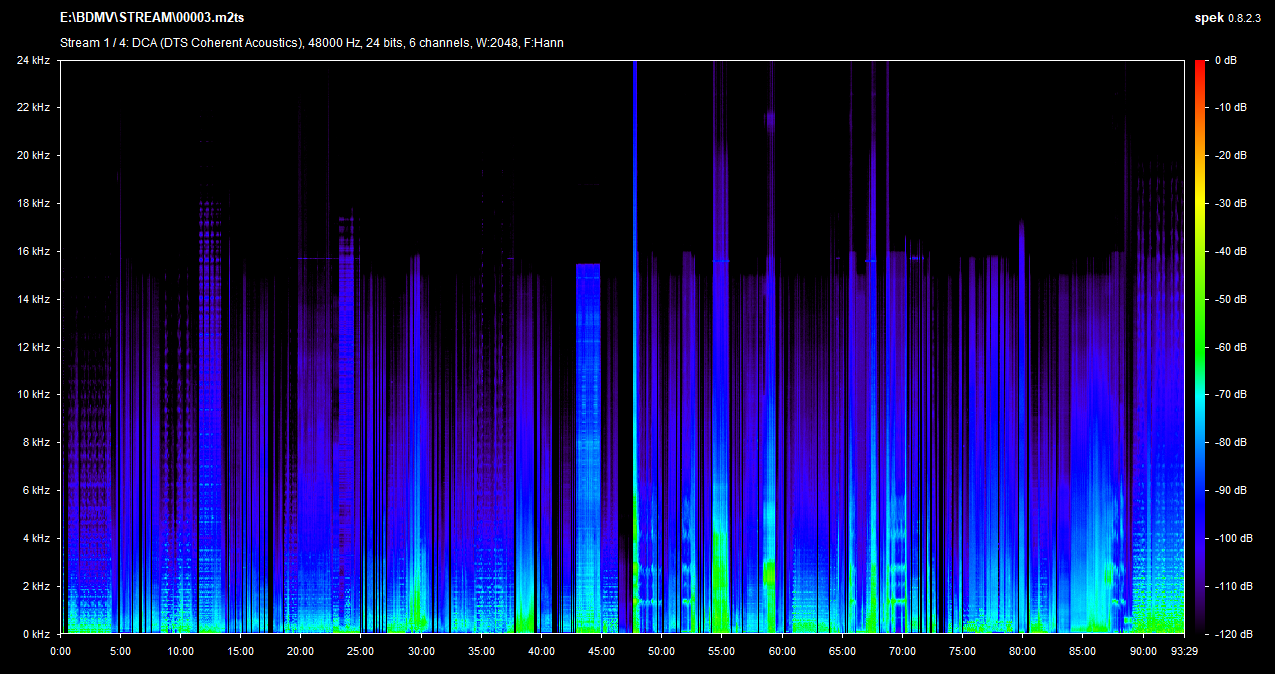Viewport: 1275px width, 674px height.
Task: Click the 0 dB scale label
Action: coord(1225,60)
